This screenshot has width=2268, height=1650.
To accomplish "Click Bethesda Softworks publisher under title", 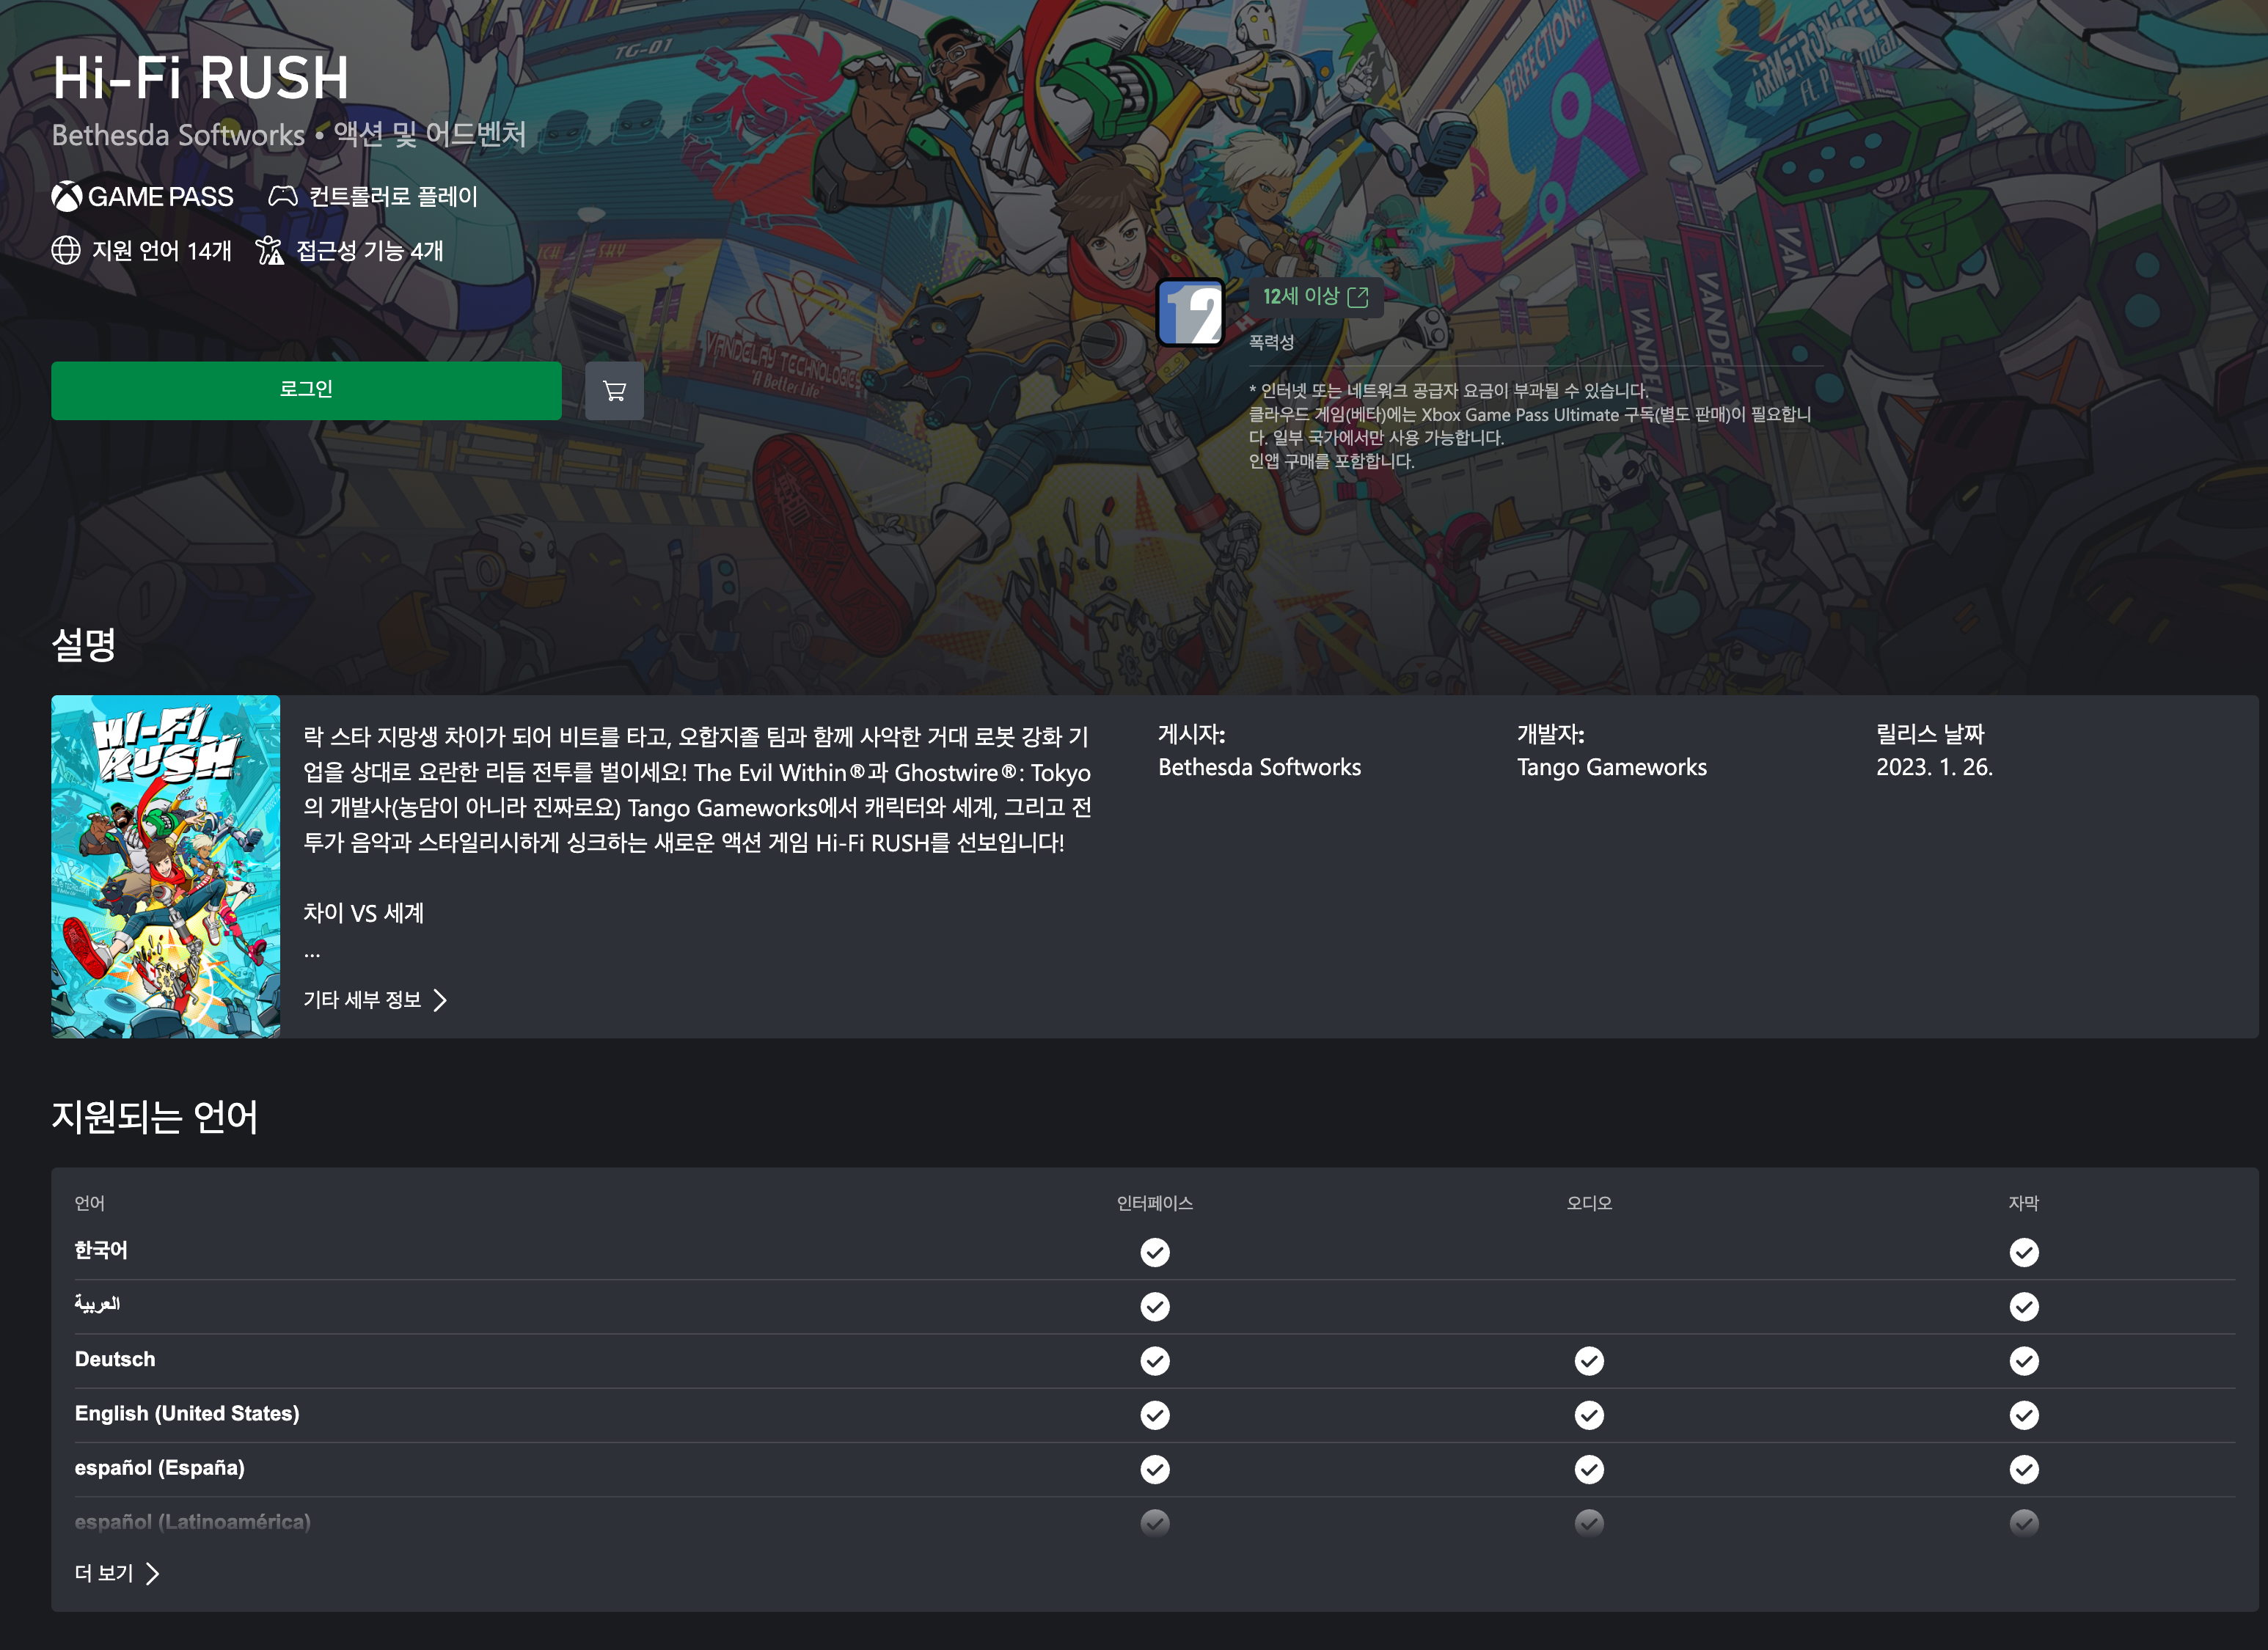I will pyautogui.click(x=178, y=135).
